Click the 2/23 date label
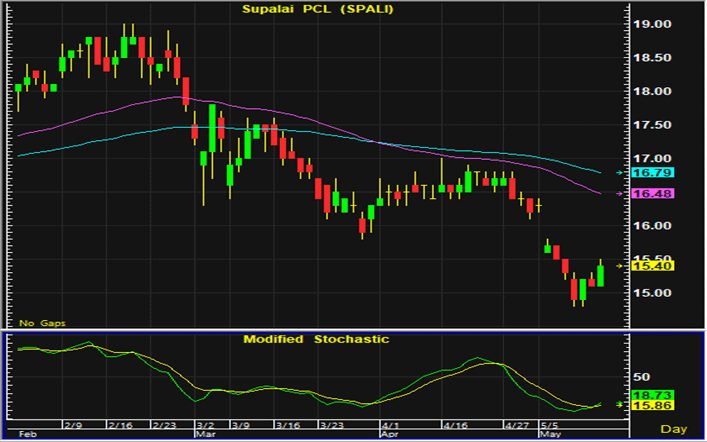This screenshot has height=442, width=707. pyautogui.click(x=164, y=425)
